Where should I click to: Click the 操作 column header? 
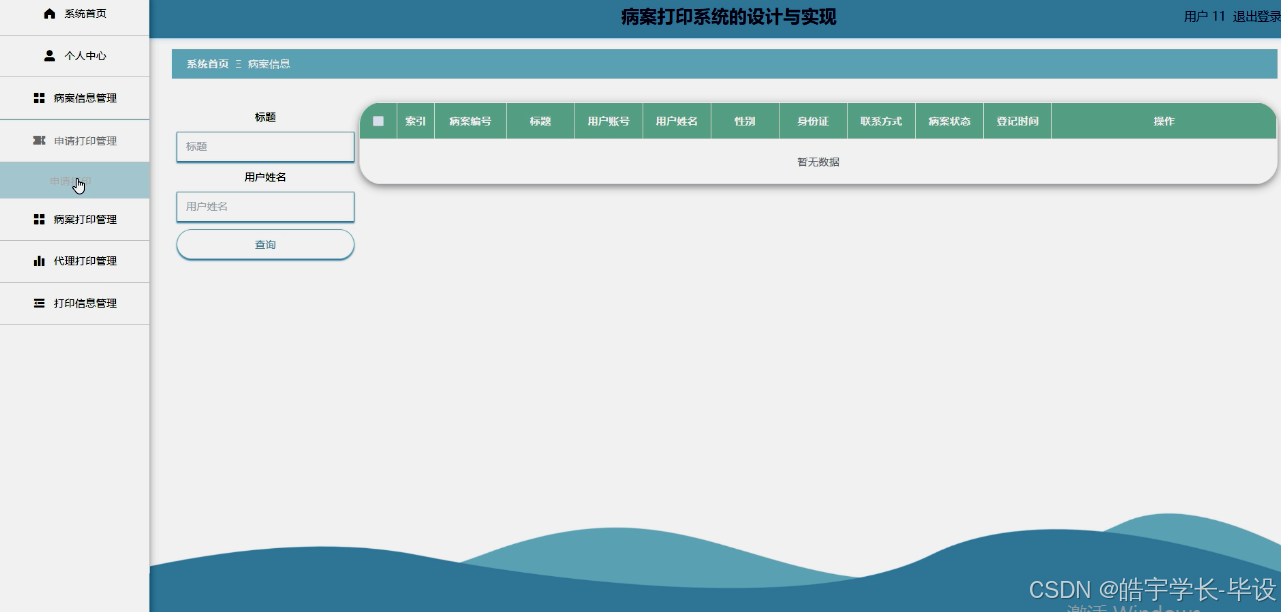[x=1163, y=120]
